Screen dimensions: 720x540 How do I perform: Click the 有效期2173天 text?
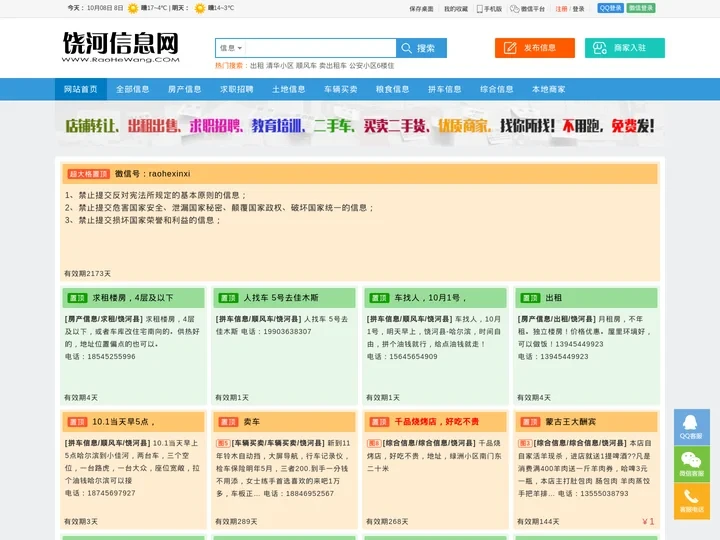click(87, 274)
